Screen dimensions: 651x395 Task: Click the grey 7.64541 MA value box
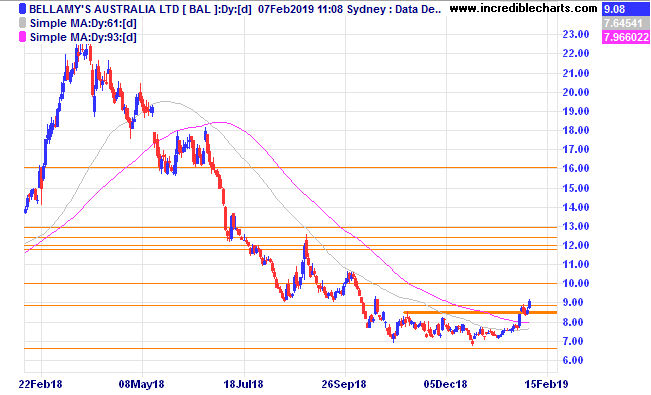[x=625, y=23]
